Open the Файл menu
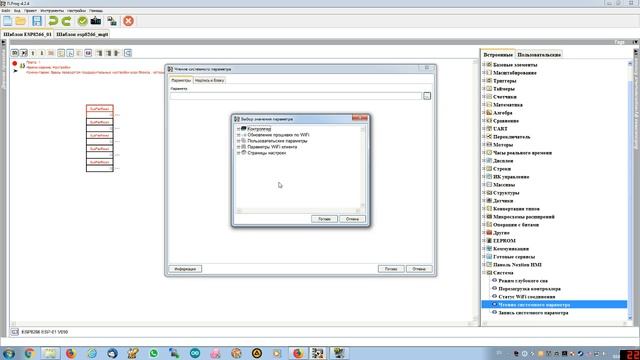 (6, 11)
